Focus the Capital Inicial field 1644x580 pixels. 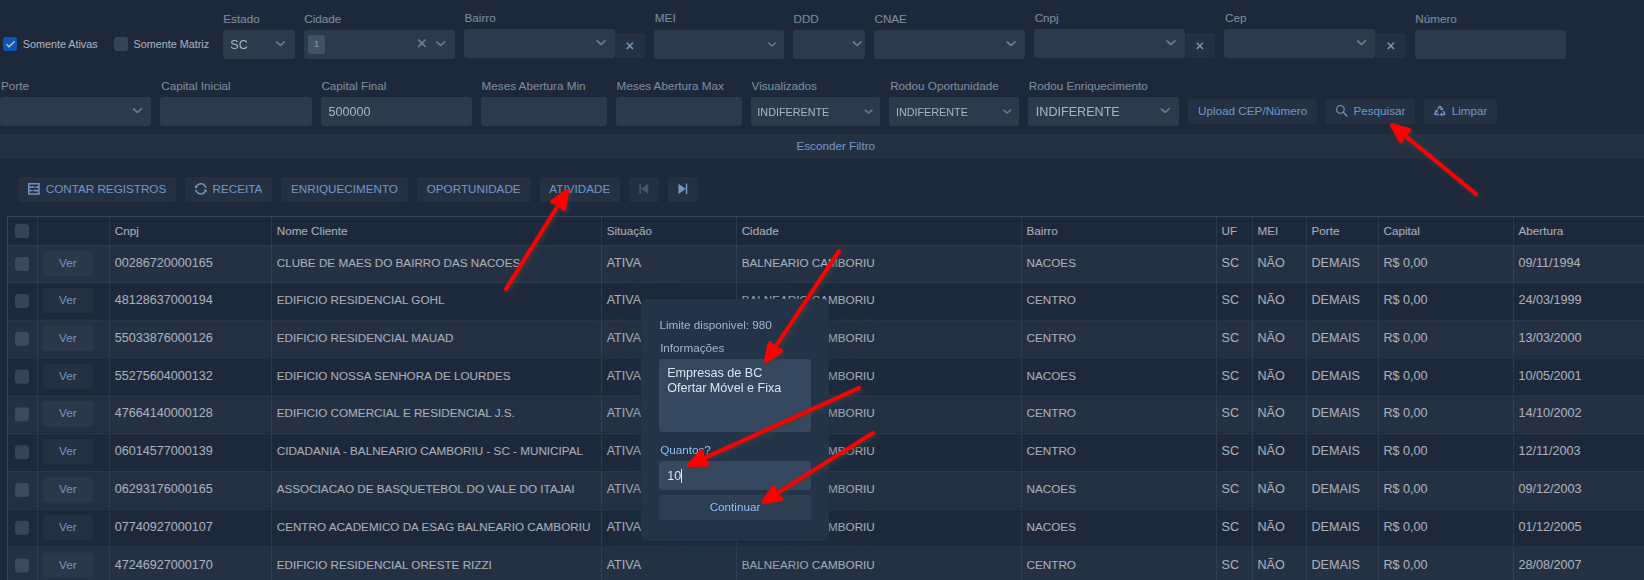236,111
